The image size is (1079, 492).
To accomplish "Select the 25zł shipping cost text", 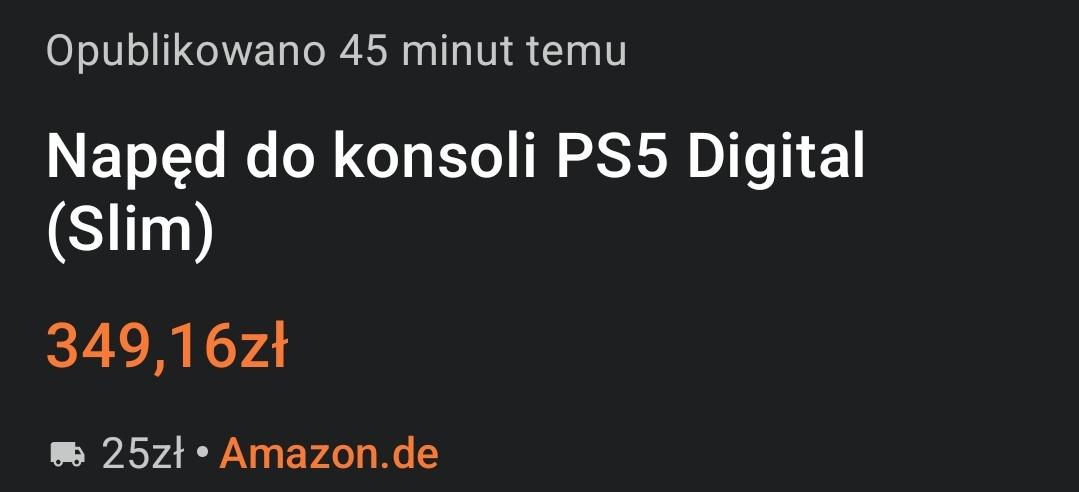I will click(142, 453).
